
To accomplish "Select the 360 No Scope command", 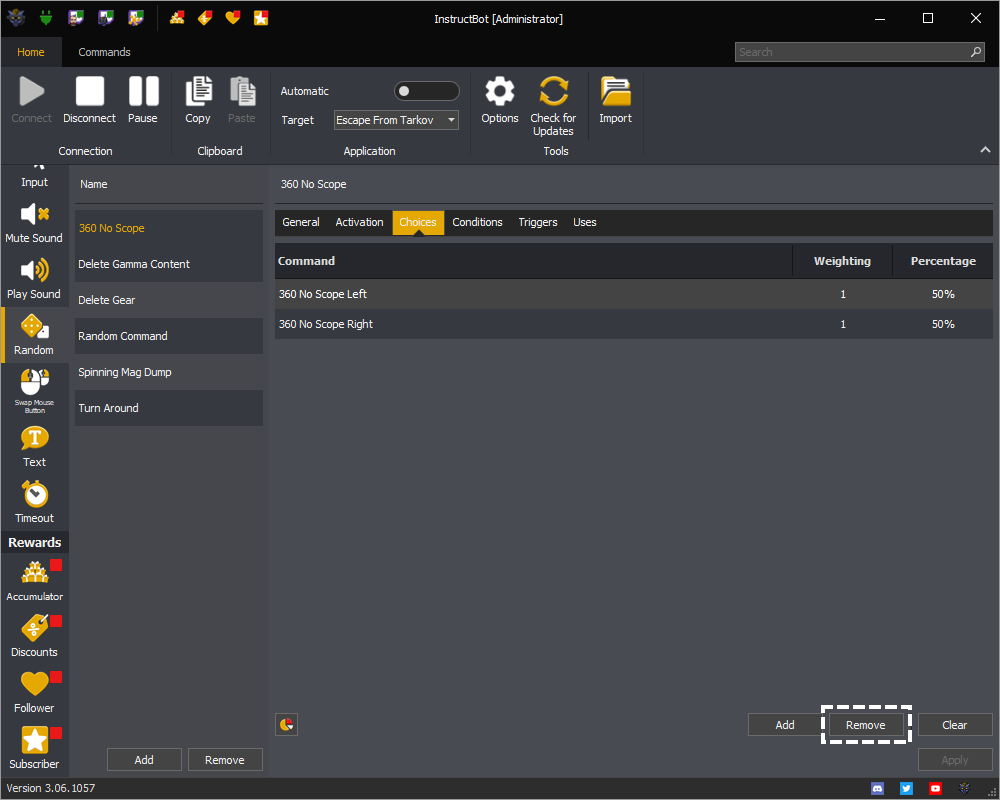I will coord(169,228).
